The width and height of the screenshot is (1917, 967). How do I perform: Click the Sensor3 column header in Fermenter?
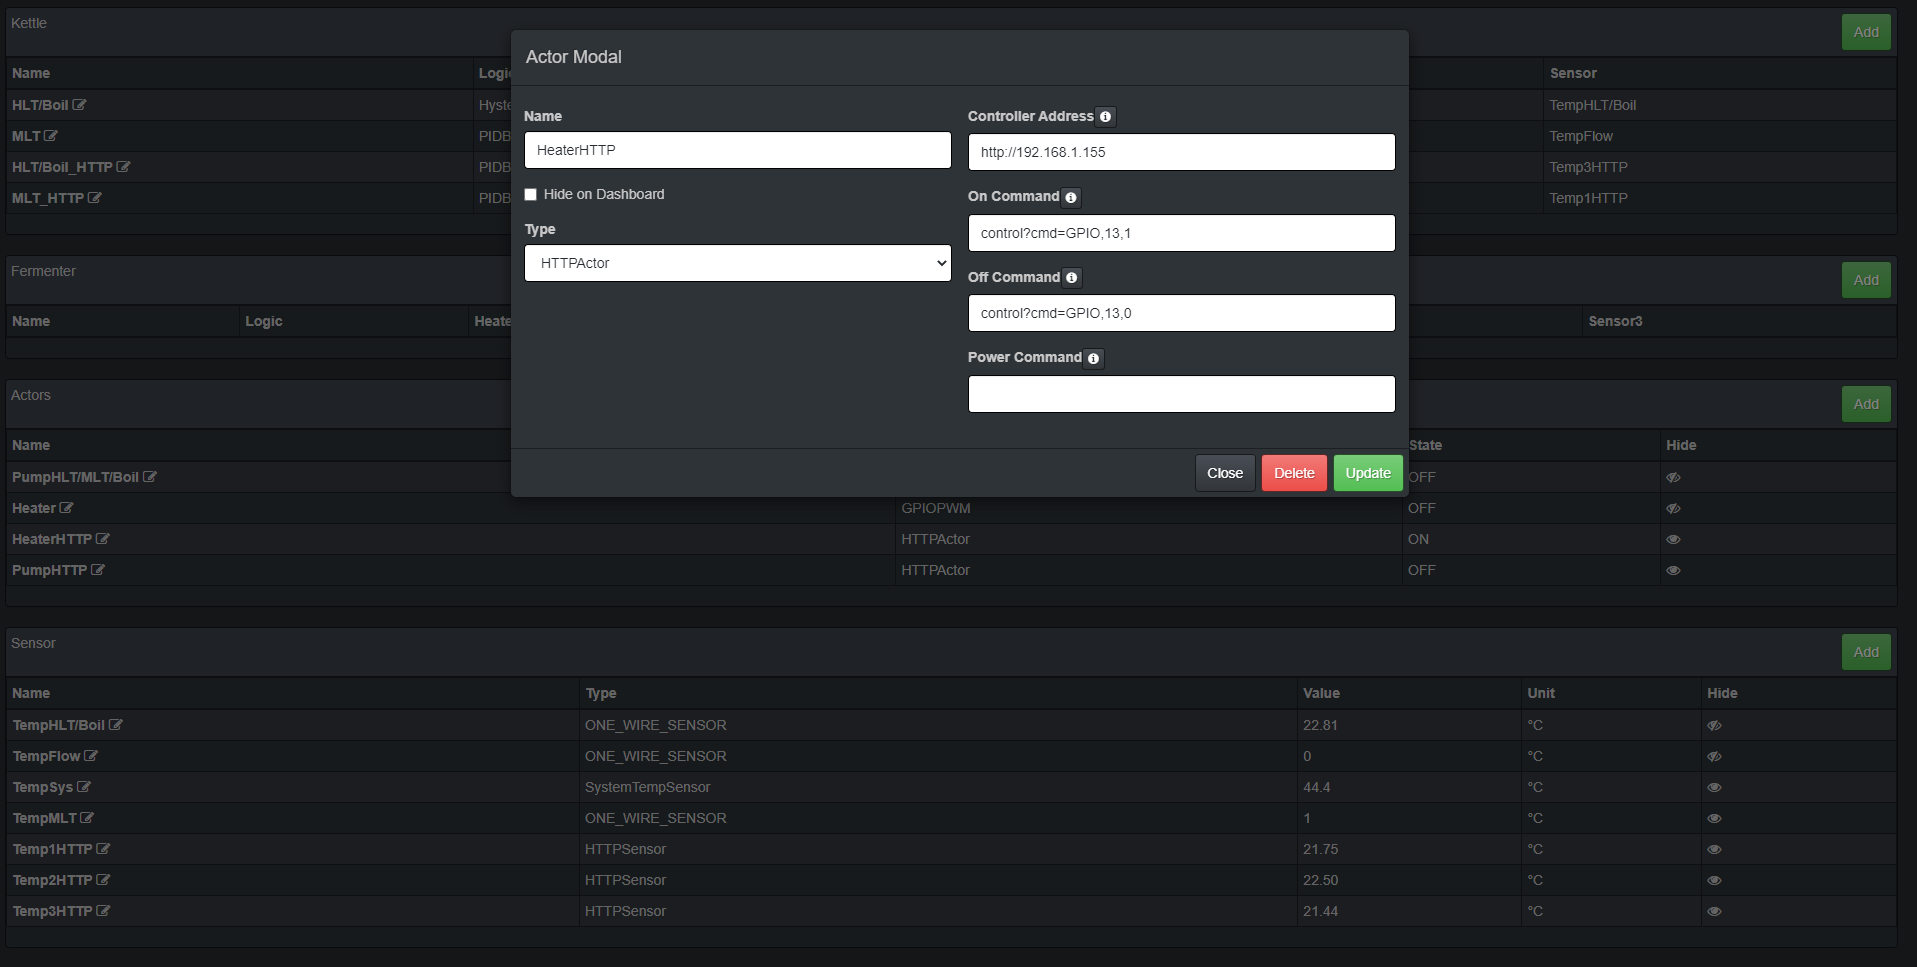(1615, 321)
